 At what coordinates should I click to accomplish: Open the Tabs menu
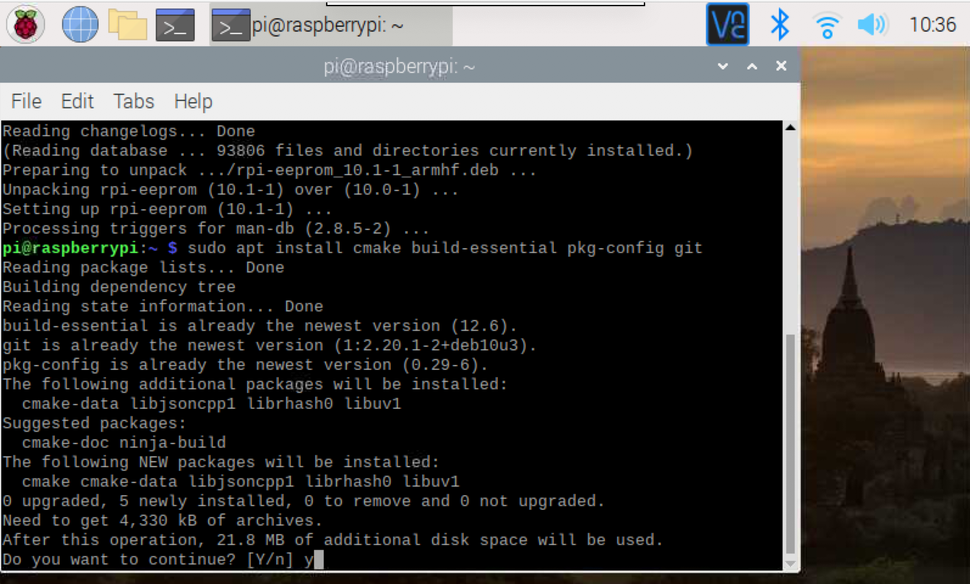tap(133, 101)
